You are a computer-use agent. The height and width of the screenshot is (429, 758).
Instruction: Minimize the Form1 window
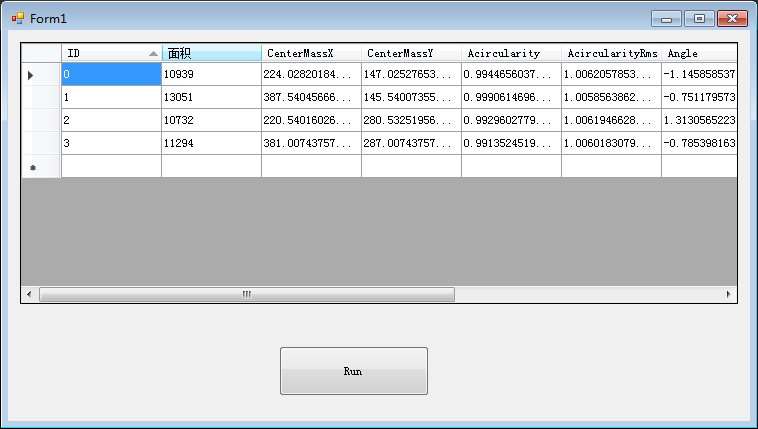click(x=666, y=19)
